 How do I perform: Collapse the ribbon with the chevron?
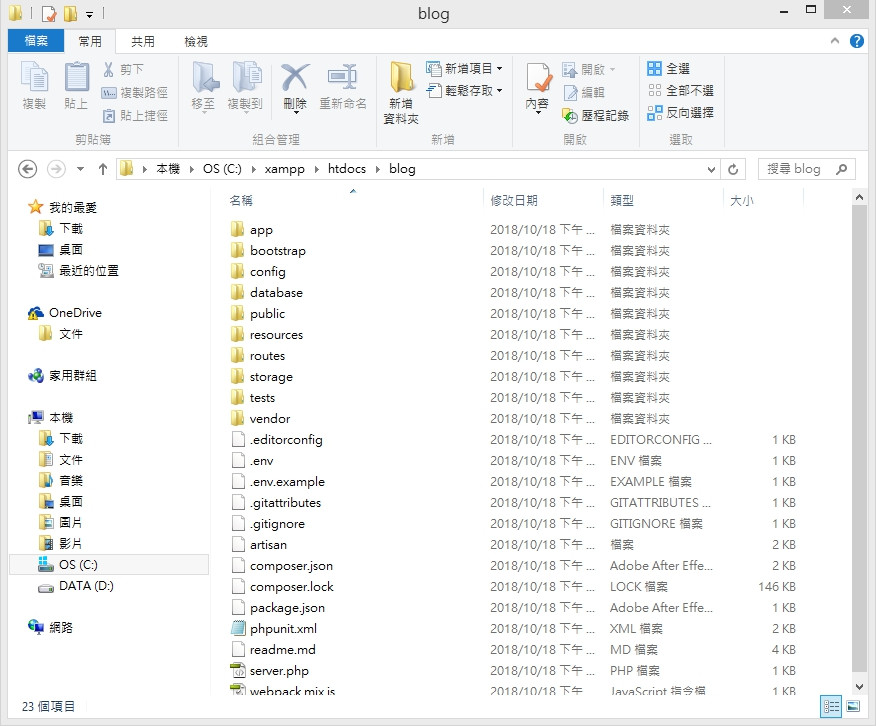[x=835, y=41]
